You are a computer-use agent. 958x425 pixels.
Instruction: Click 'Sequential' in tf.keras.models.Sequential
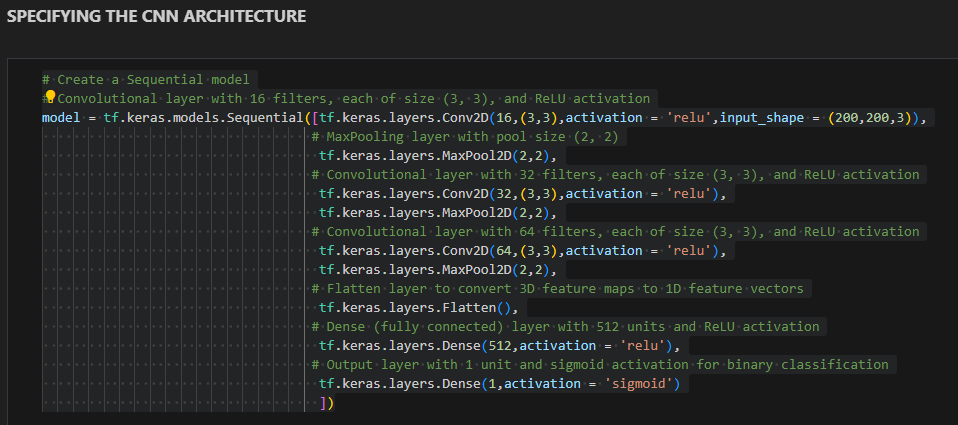click(x=264, y=118)
